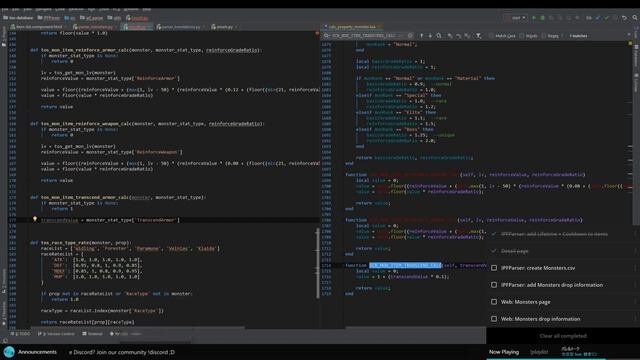Click add selection for next occurrence icon
The width and height of the screenshot is (640, 360).
450,36
